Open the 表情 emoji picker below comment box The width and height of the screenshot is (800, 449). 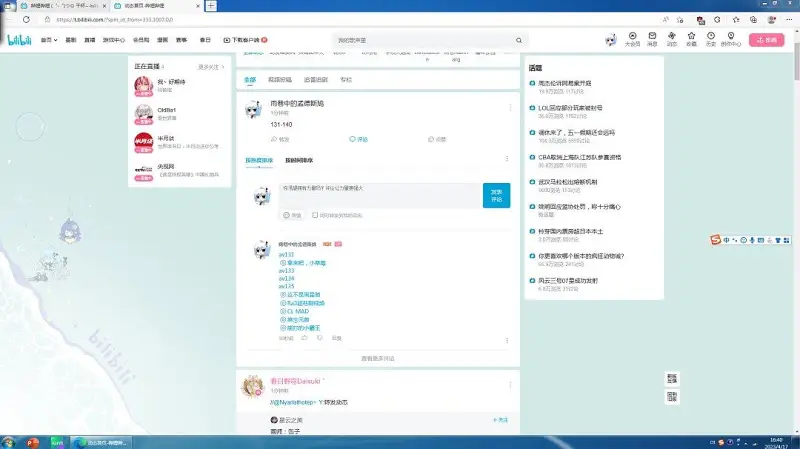pyautogui.click(x=292, y=215)
